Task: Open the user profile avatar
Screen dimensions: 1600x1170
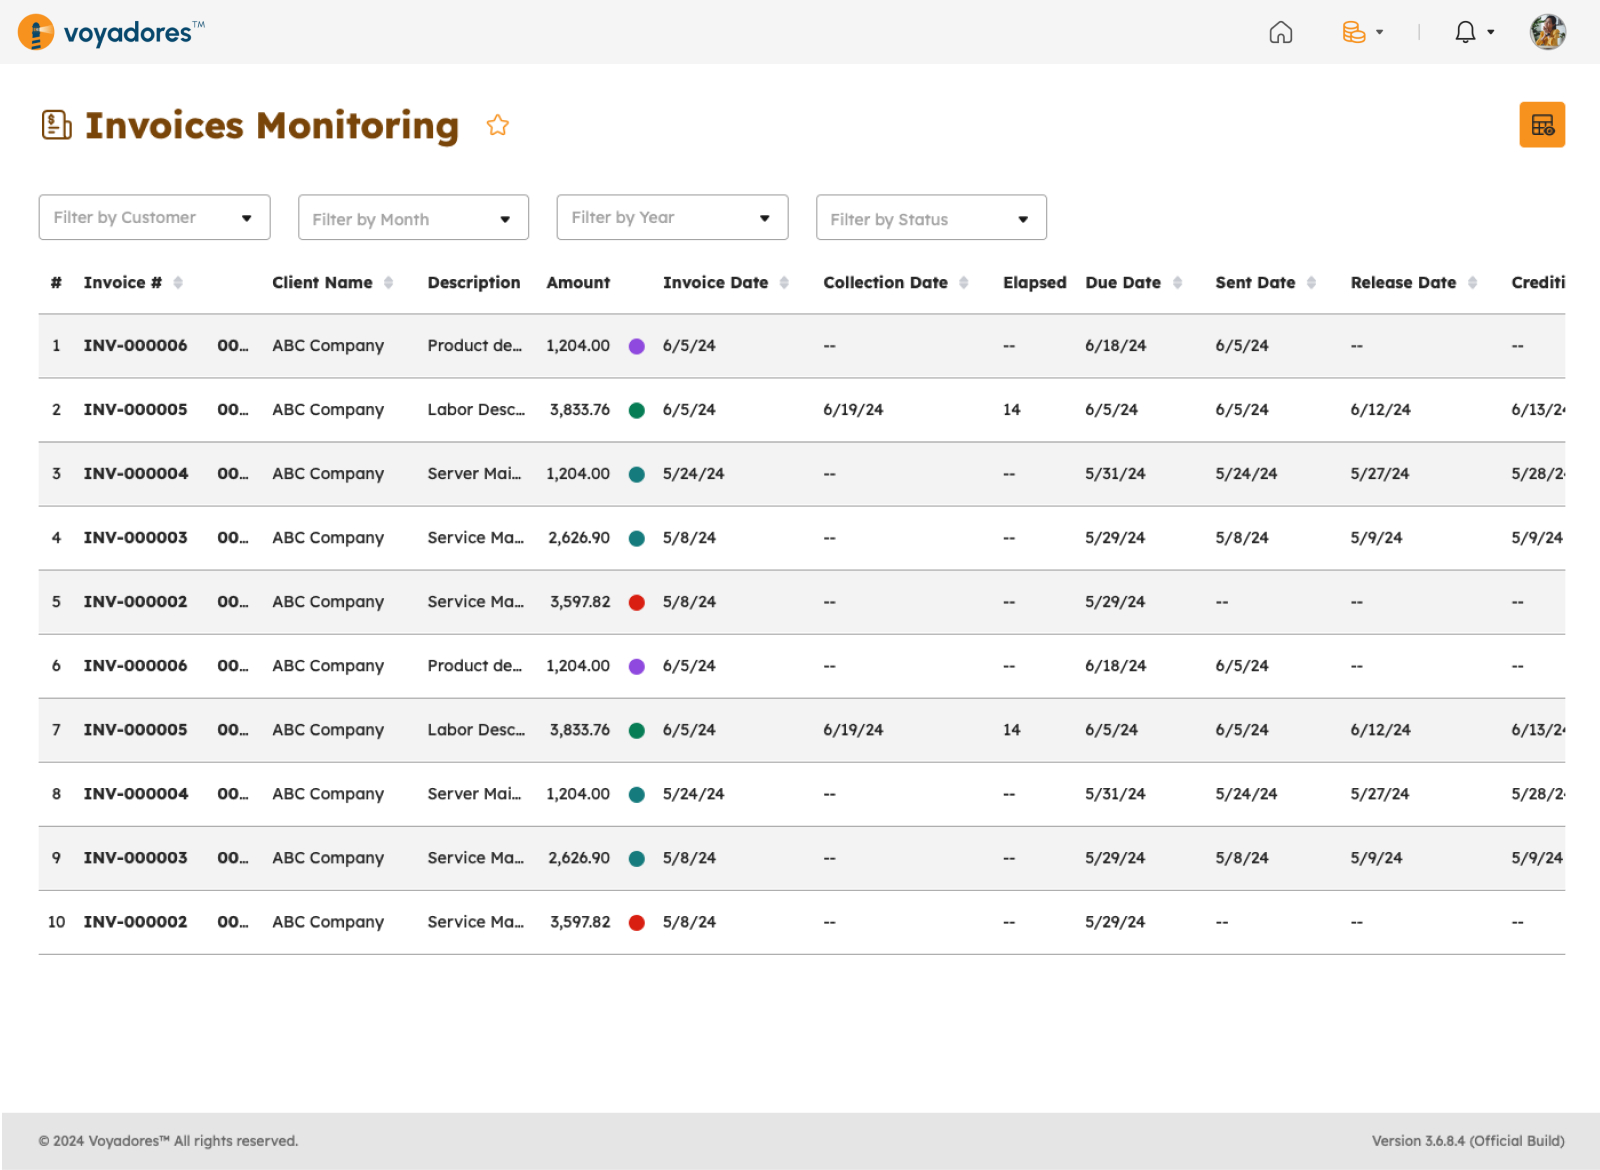Action: click(x=1547, y=32)
